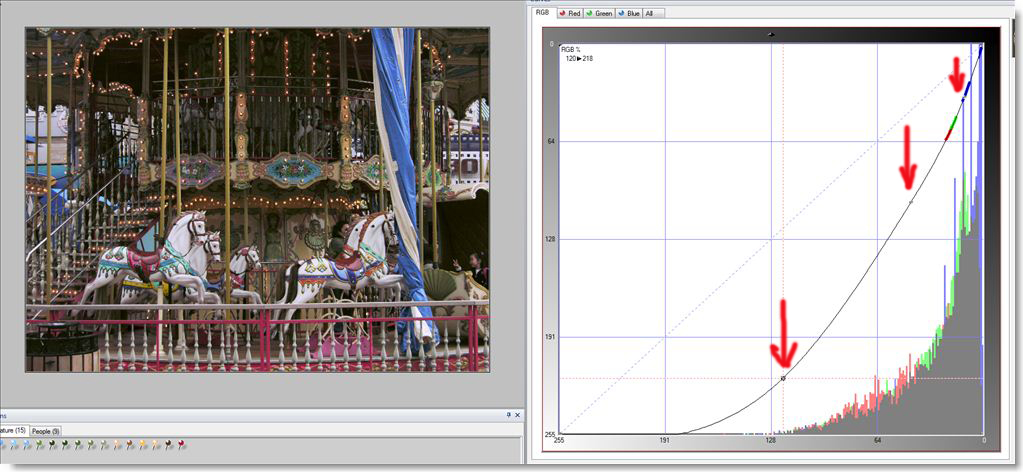Click the curve control point near 128
The image size is (1023, 472).
click(x=783, y=378)
